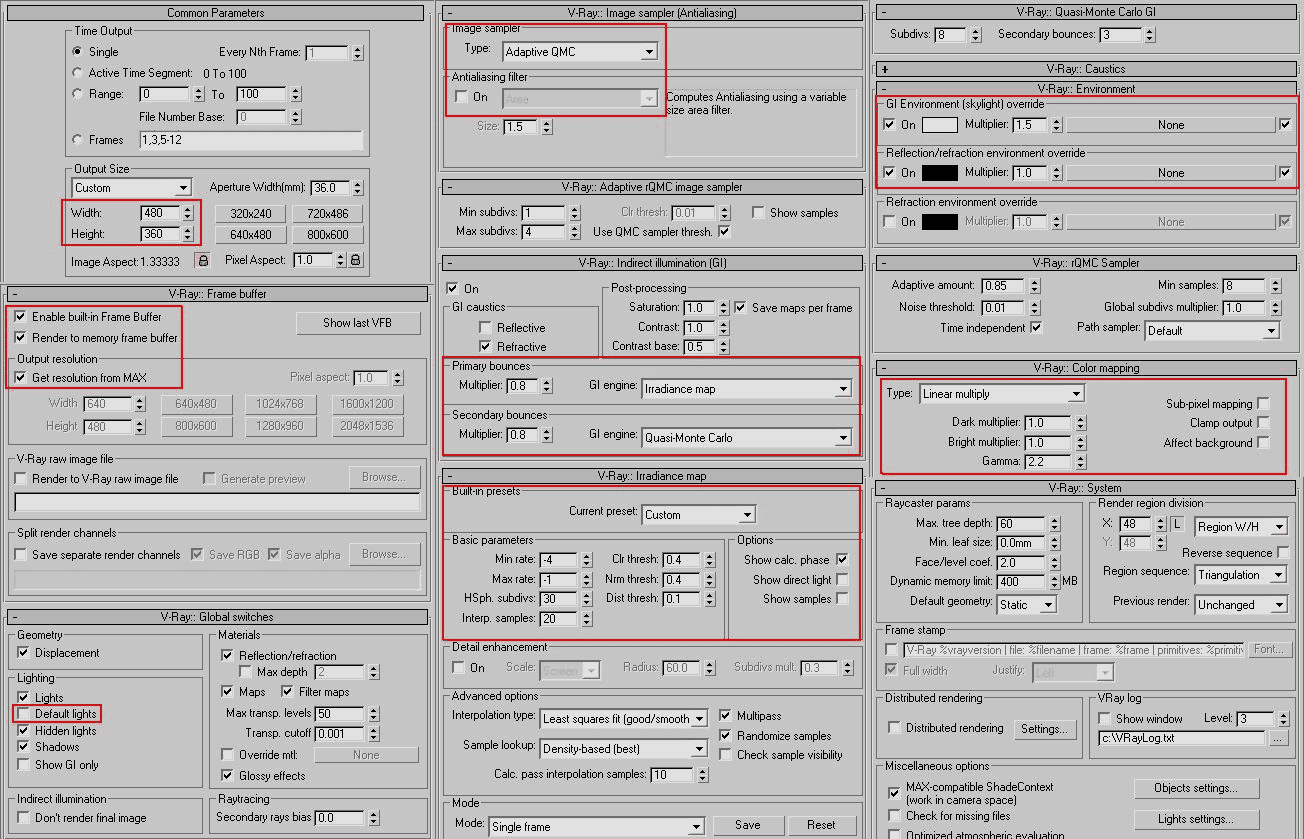
Task: Toggle Glossy effects checkbox
Action: pyautogui.click(x=227, y=776)
